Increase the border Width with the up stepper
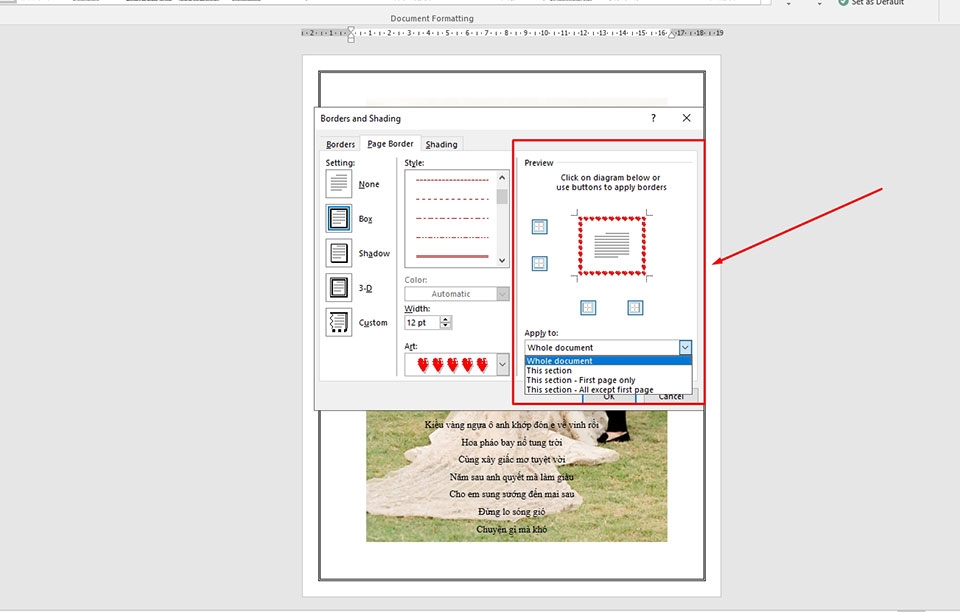This screenshot has height=612, width=960. point(445,318)
